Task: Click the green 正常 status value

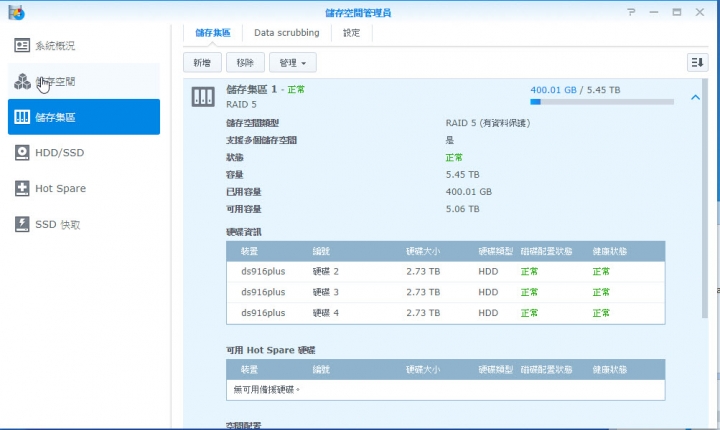Action: 454,158
